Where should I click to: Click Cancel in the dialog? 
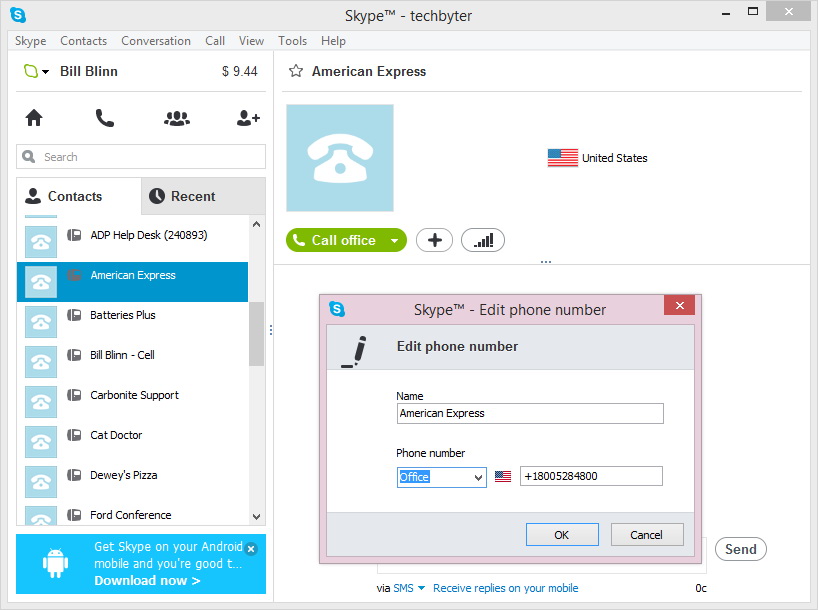click(x=647, y=535)
